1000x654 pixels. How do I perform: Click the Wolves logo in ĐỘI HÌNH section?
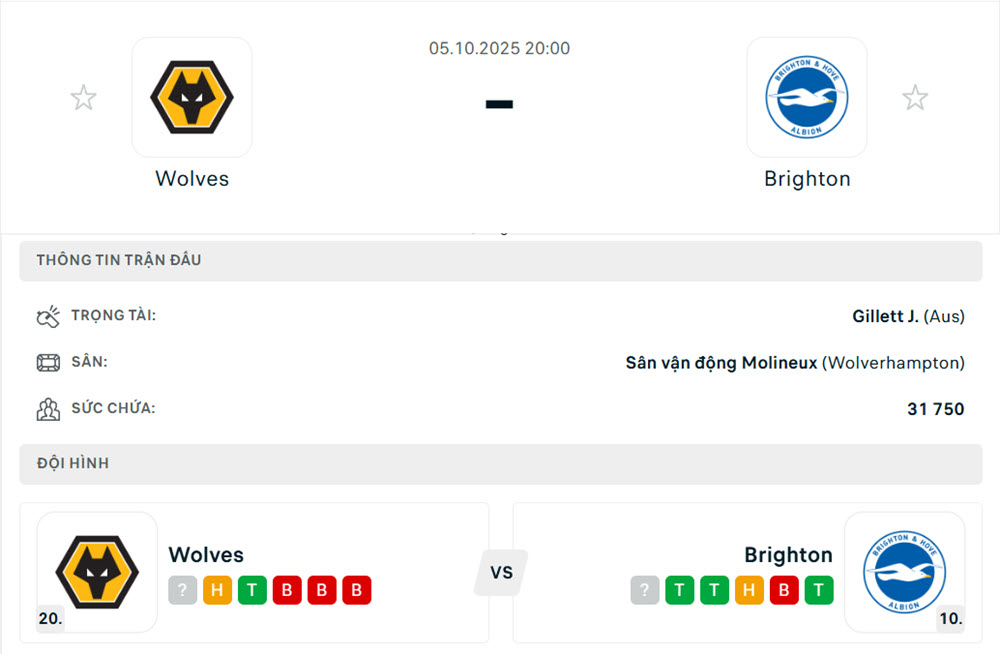click(x=97, y=571)
